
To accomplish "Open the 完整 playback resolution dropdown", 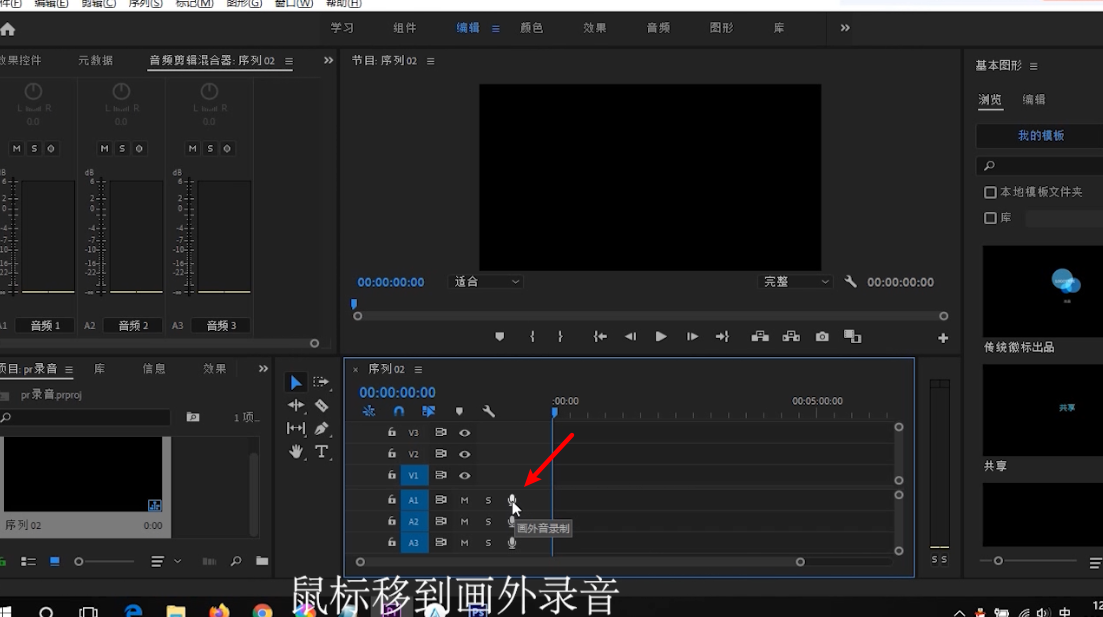I will [795, 281].
